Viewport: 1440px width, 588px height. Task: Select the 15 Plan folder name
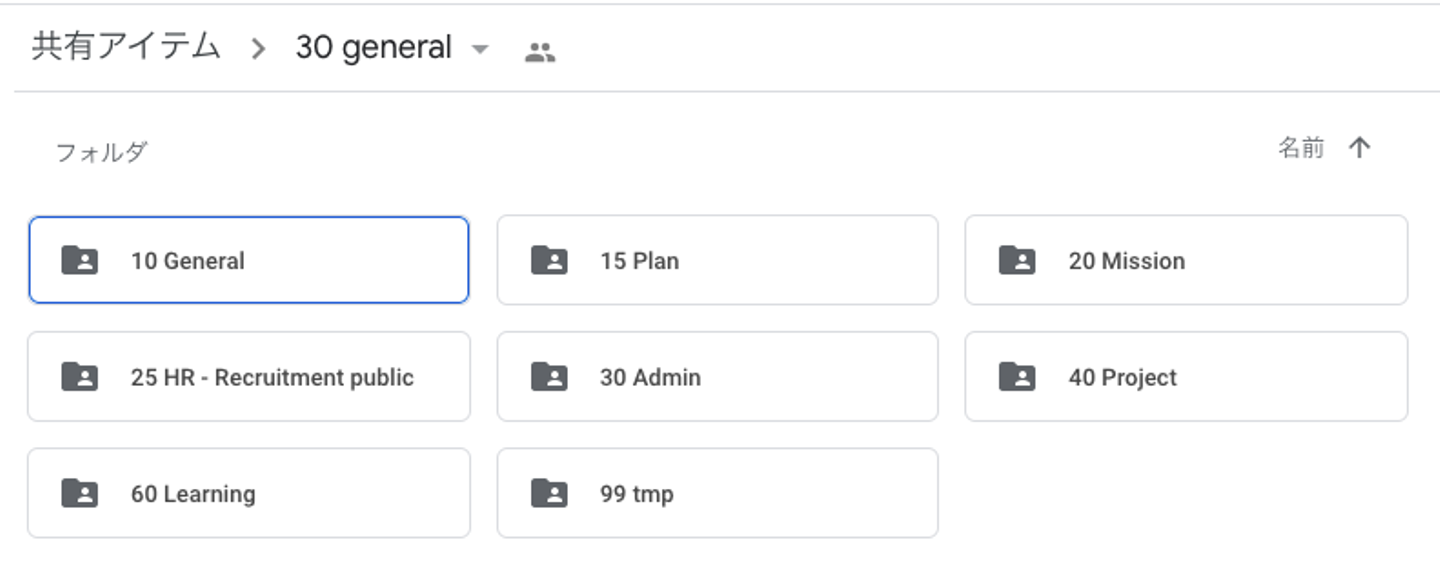[639, 261]
